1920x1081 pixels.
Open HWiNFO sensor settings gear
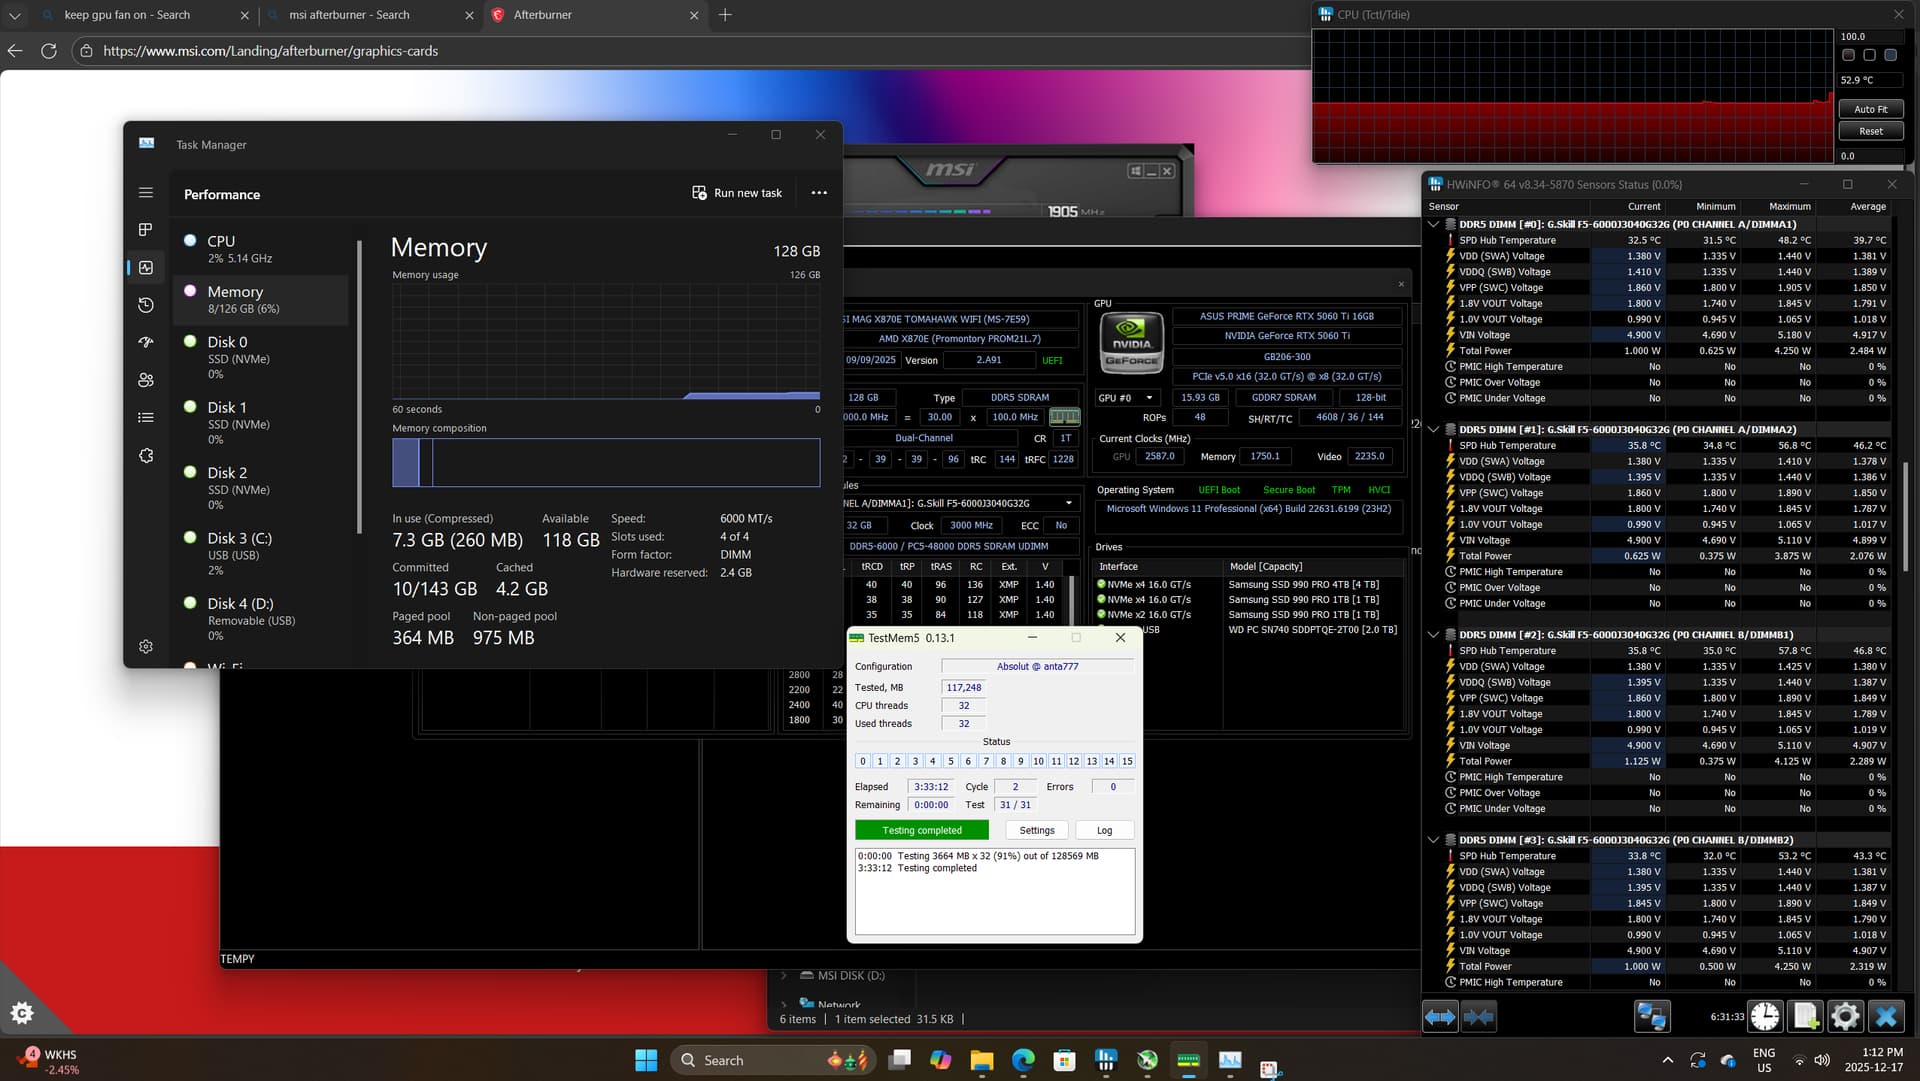pyautogui.click(x=1845, y=1017)
